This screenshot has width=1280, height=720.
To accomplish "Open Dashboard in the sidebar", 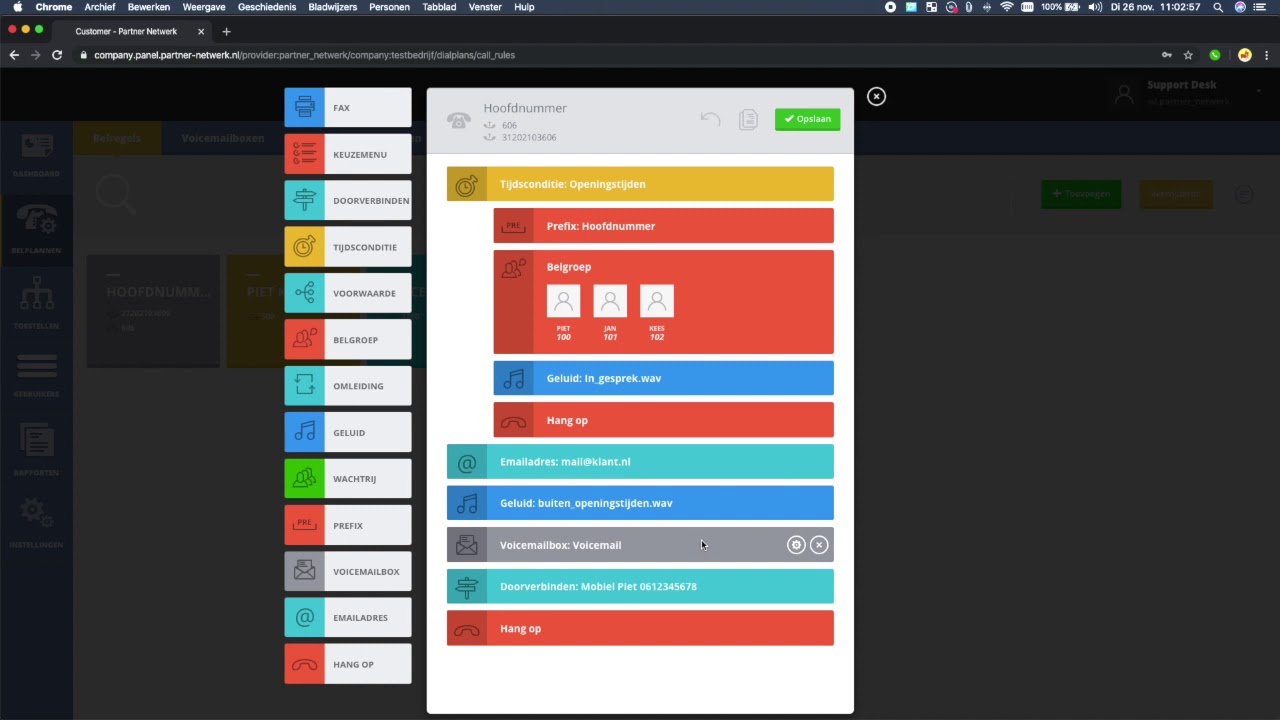I will [x=36, y=155].
